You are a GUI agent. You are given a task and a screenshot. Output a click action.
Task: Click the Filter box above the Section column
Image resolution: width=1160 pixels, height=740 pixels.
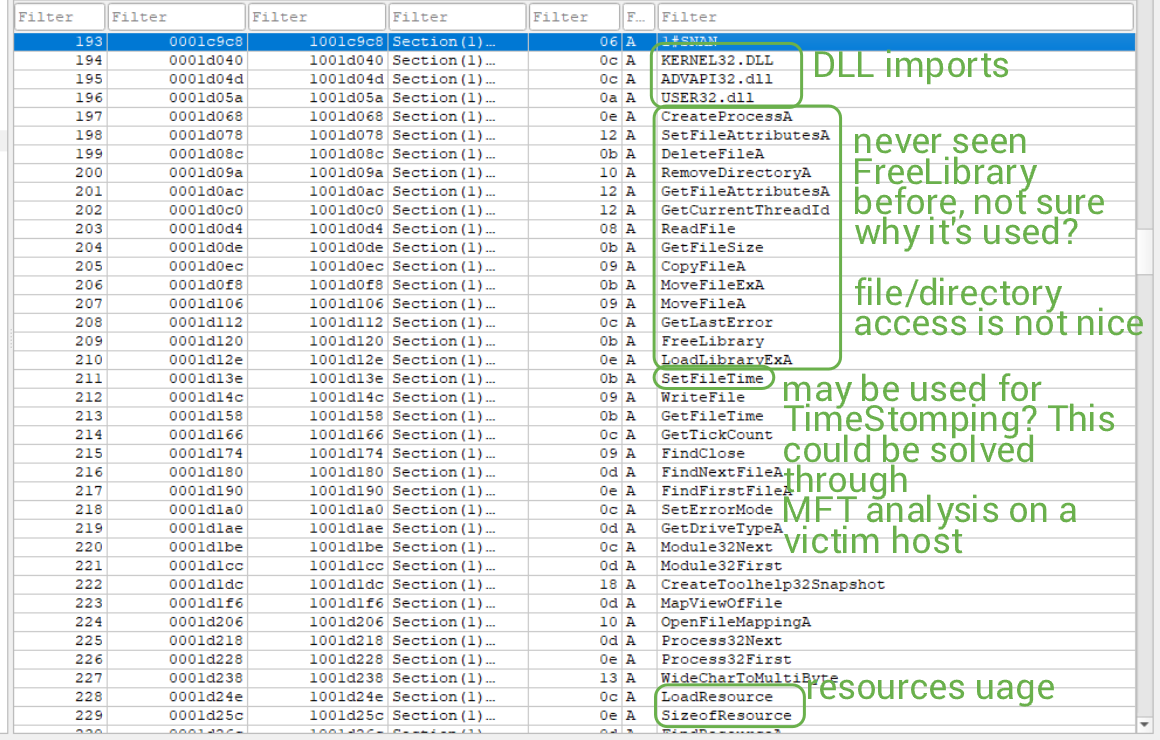point(457,17)
